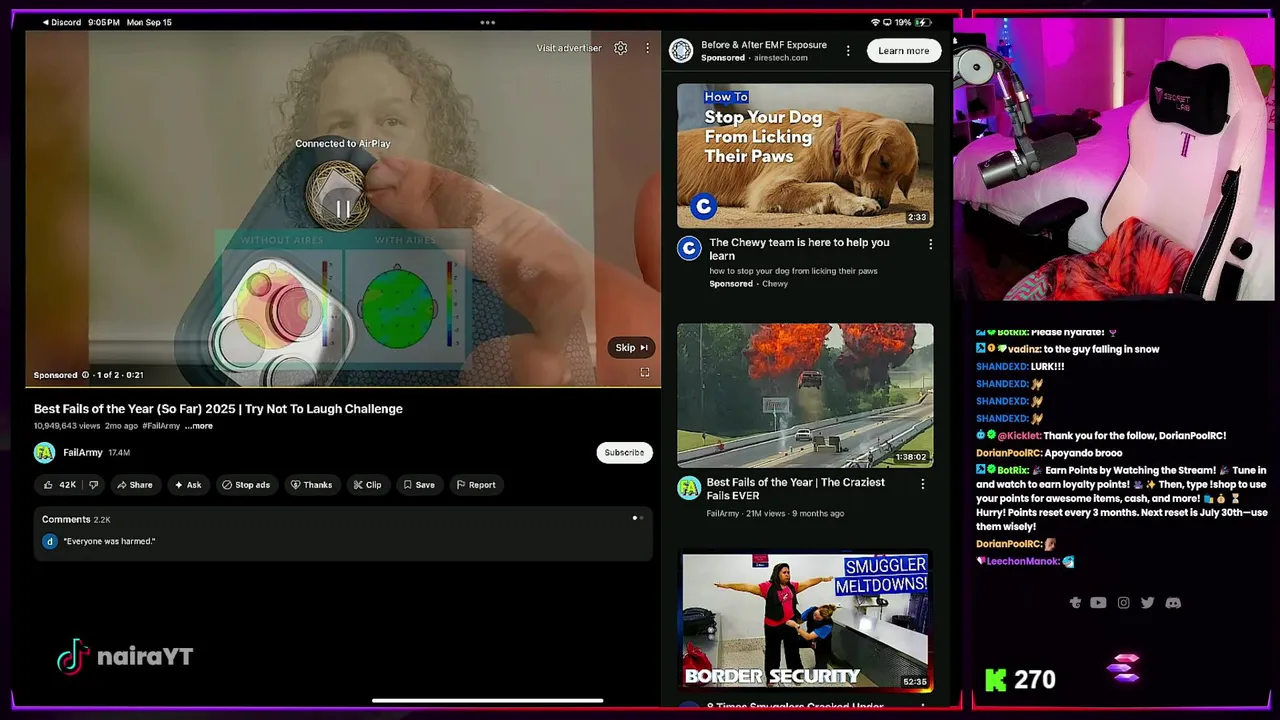This screenshot has width=1280, height=720.
Task: Pause the ad with the center pause button
Action: pyautogui.click(x=343, y=209)
